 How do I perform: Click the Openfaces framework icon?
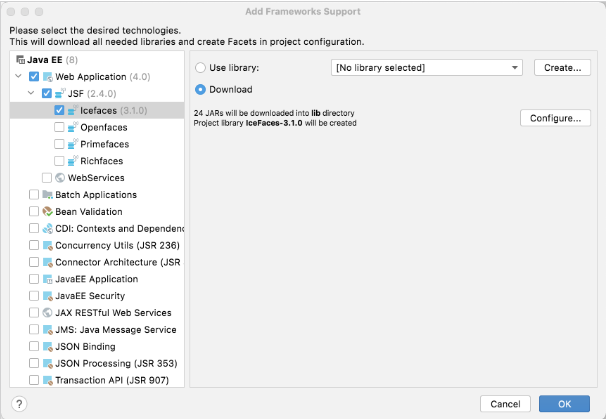point(73,128)
